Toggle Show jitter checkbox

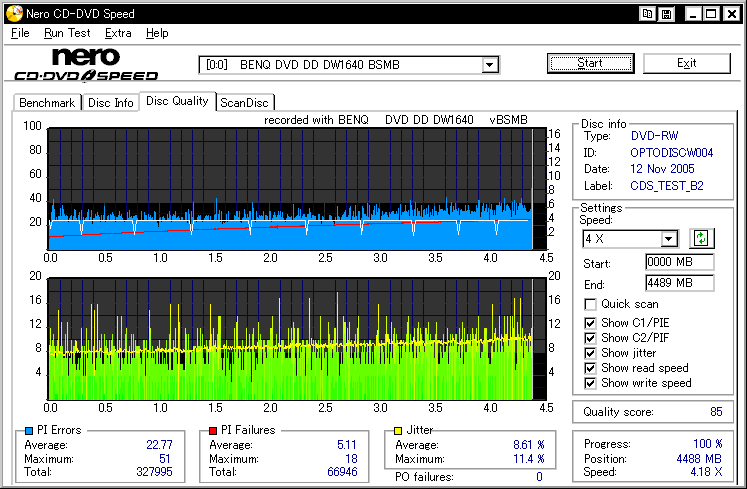point(591,353)
